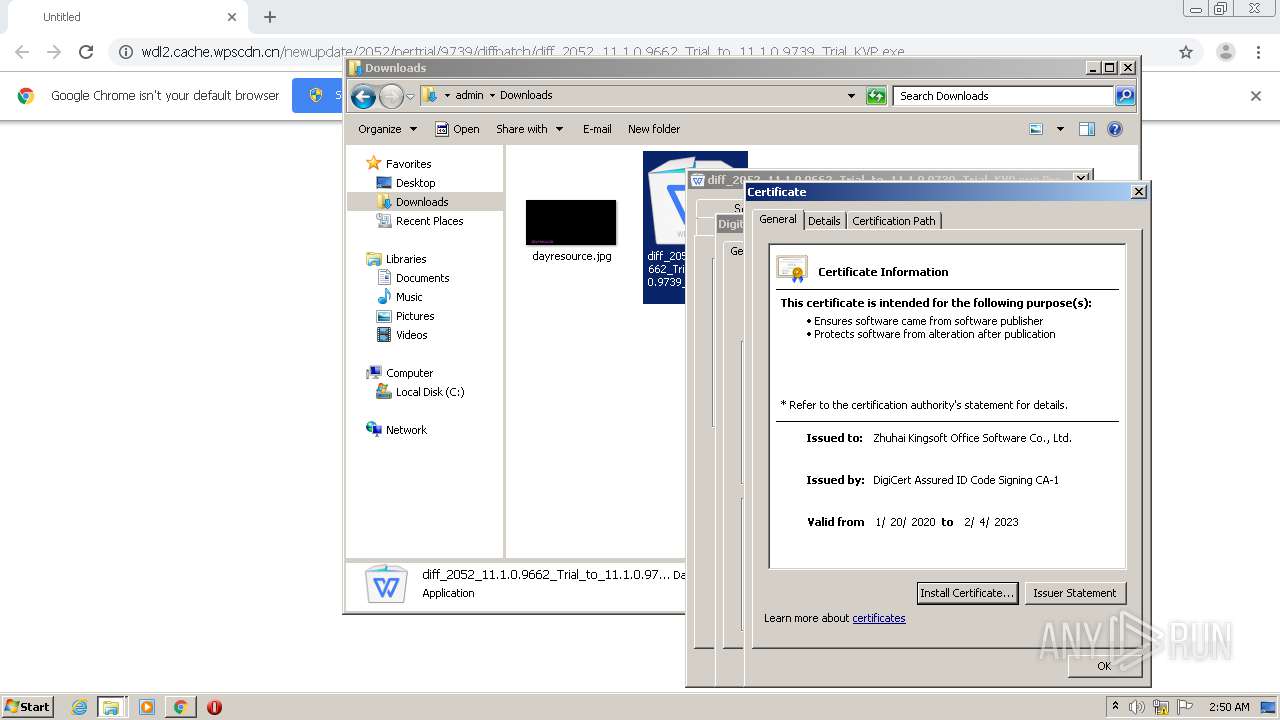Click OK in the Certificate dialog
This screenshot has height=720, width=1280.
click(1104, 666)
